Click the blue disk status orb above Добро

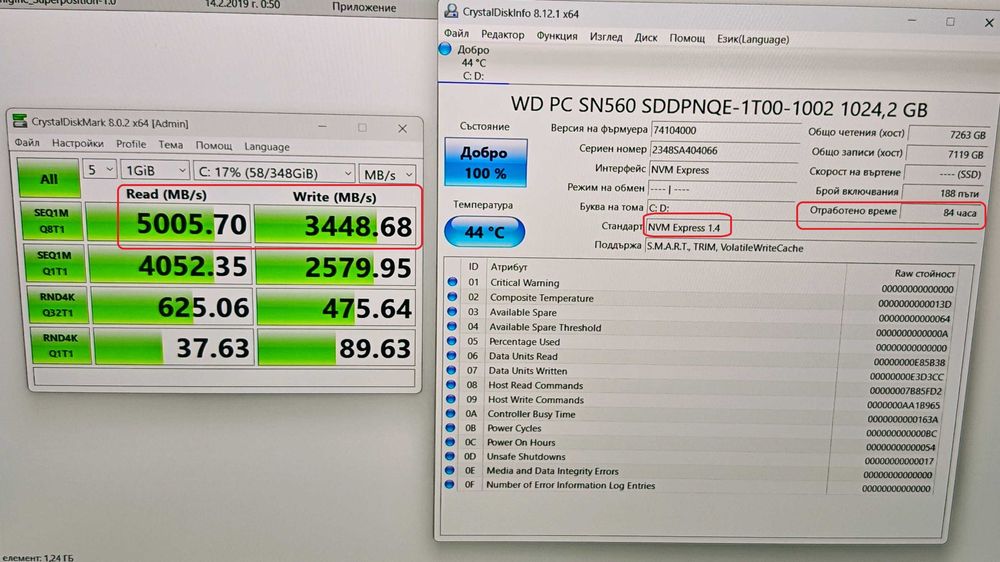[x=445, y=48]
